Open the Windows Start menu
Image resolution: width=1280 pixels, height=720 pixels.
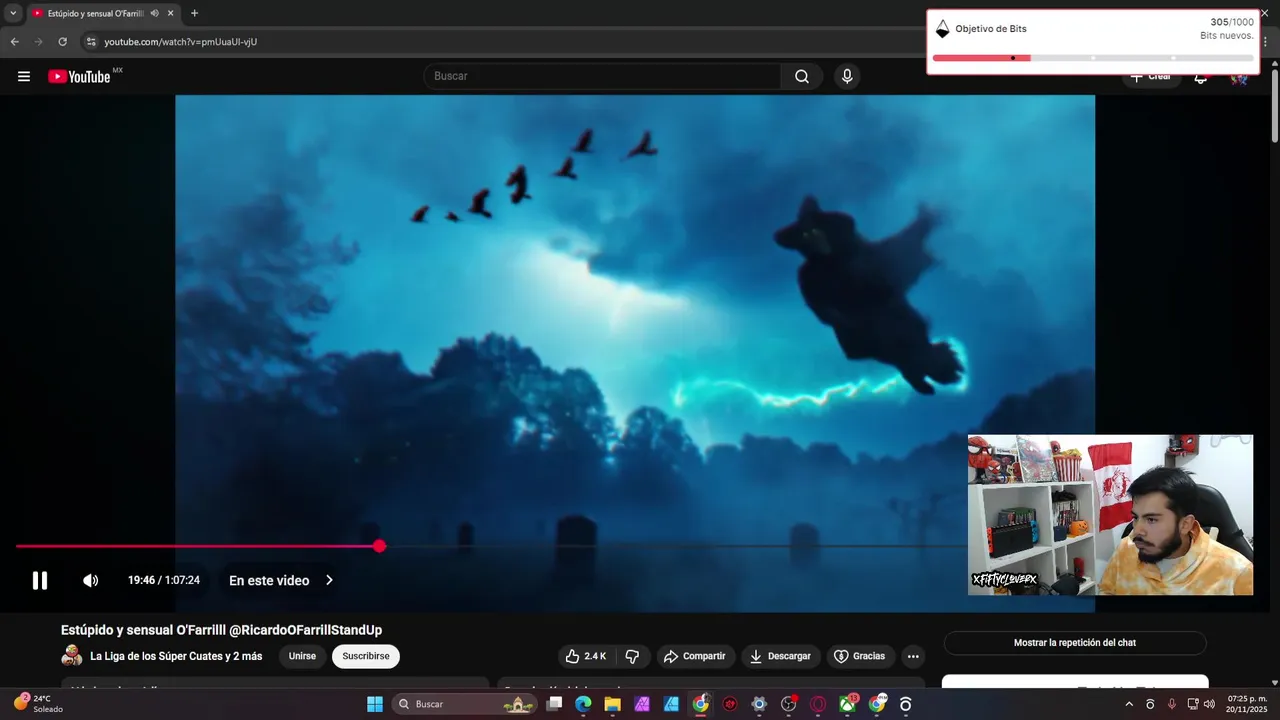375,704
